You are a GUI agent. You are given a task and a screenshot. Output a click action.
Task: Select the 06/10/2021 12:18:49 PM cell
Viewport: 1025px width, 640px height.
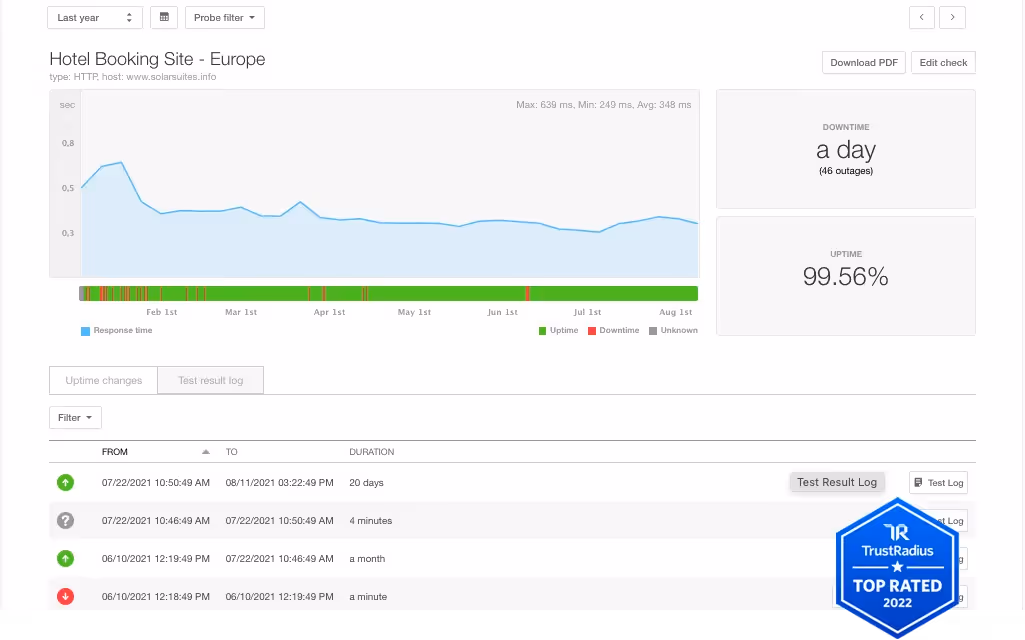(156, 597)
